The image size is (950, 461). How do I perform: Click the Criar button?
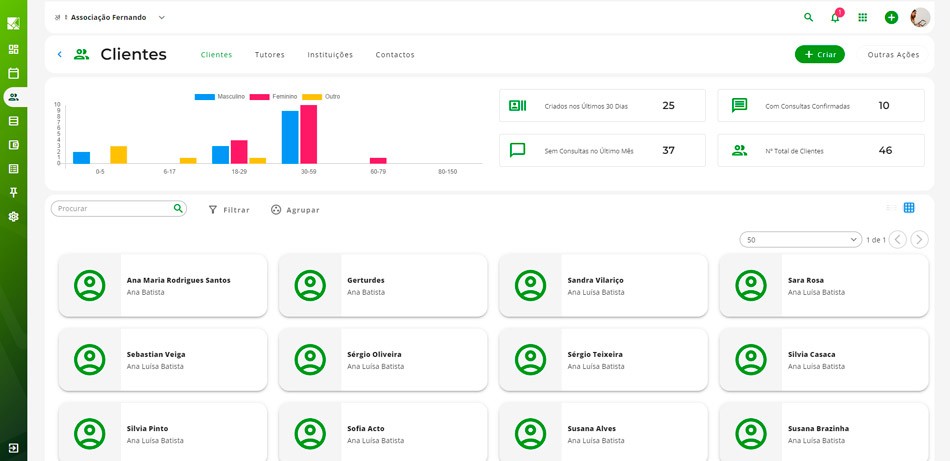(820, 55)
